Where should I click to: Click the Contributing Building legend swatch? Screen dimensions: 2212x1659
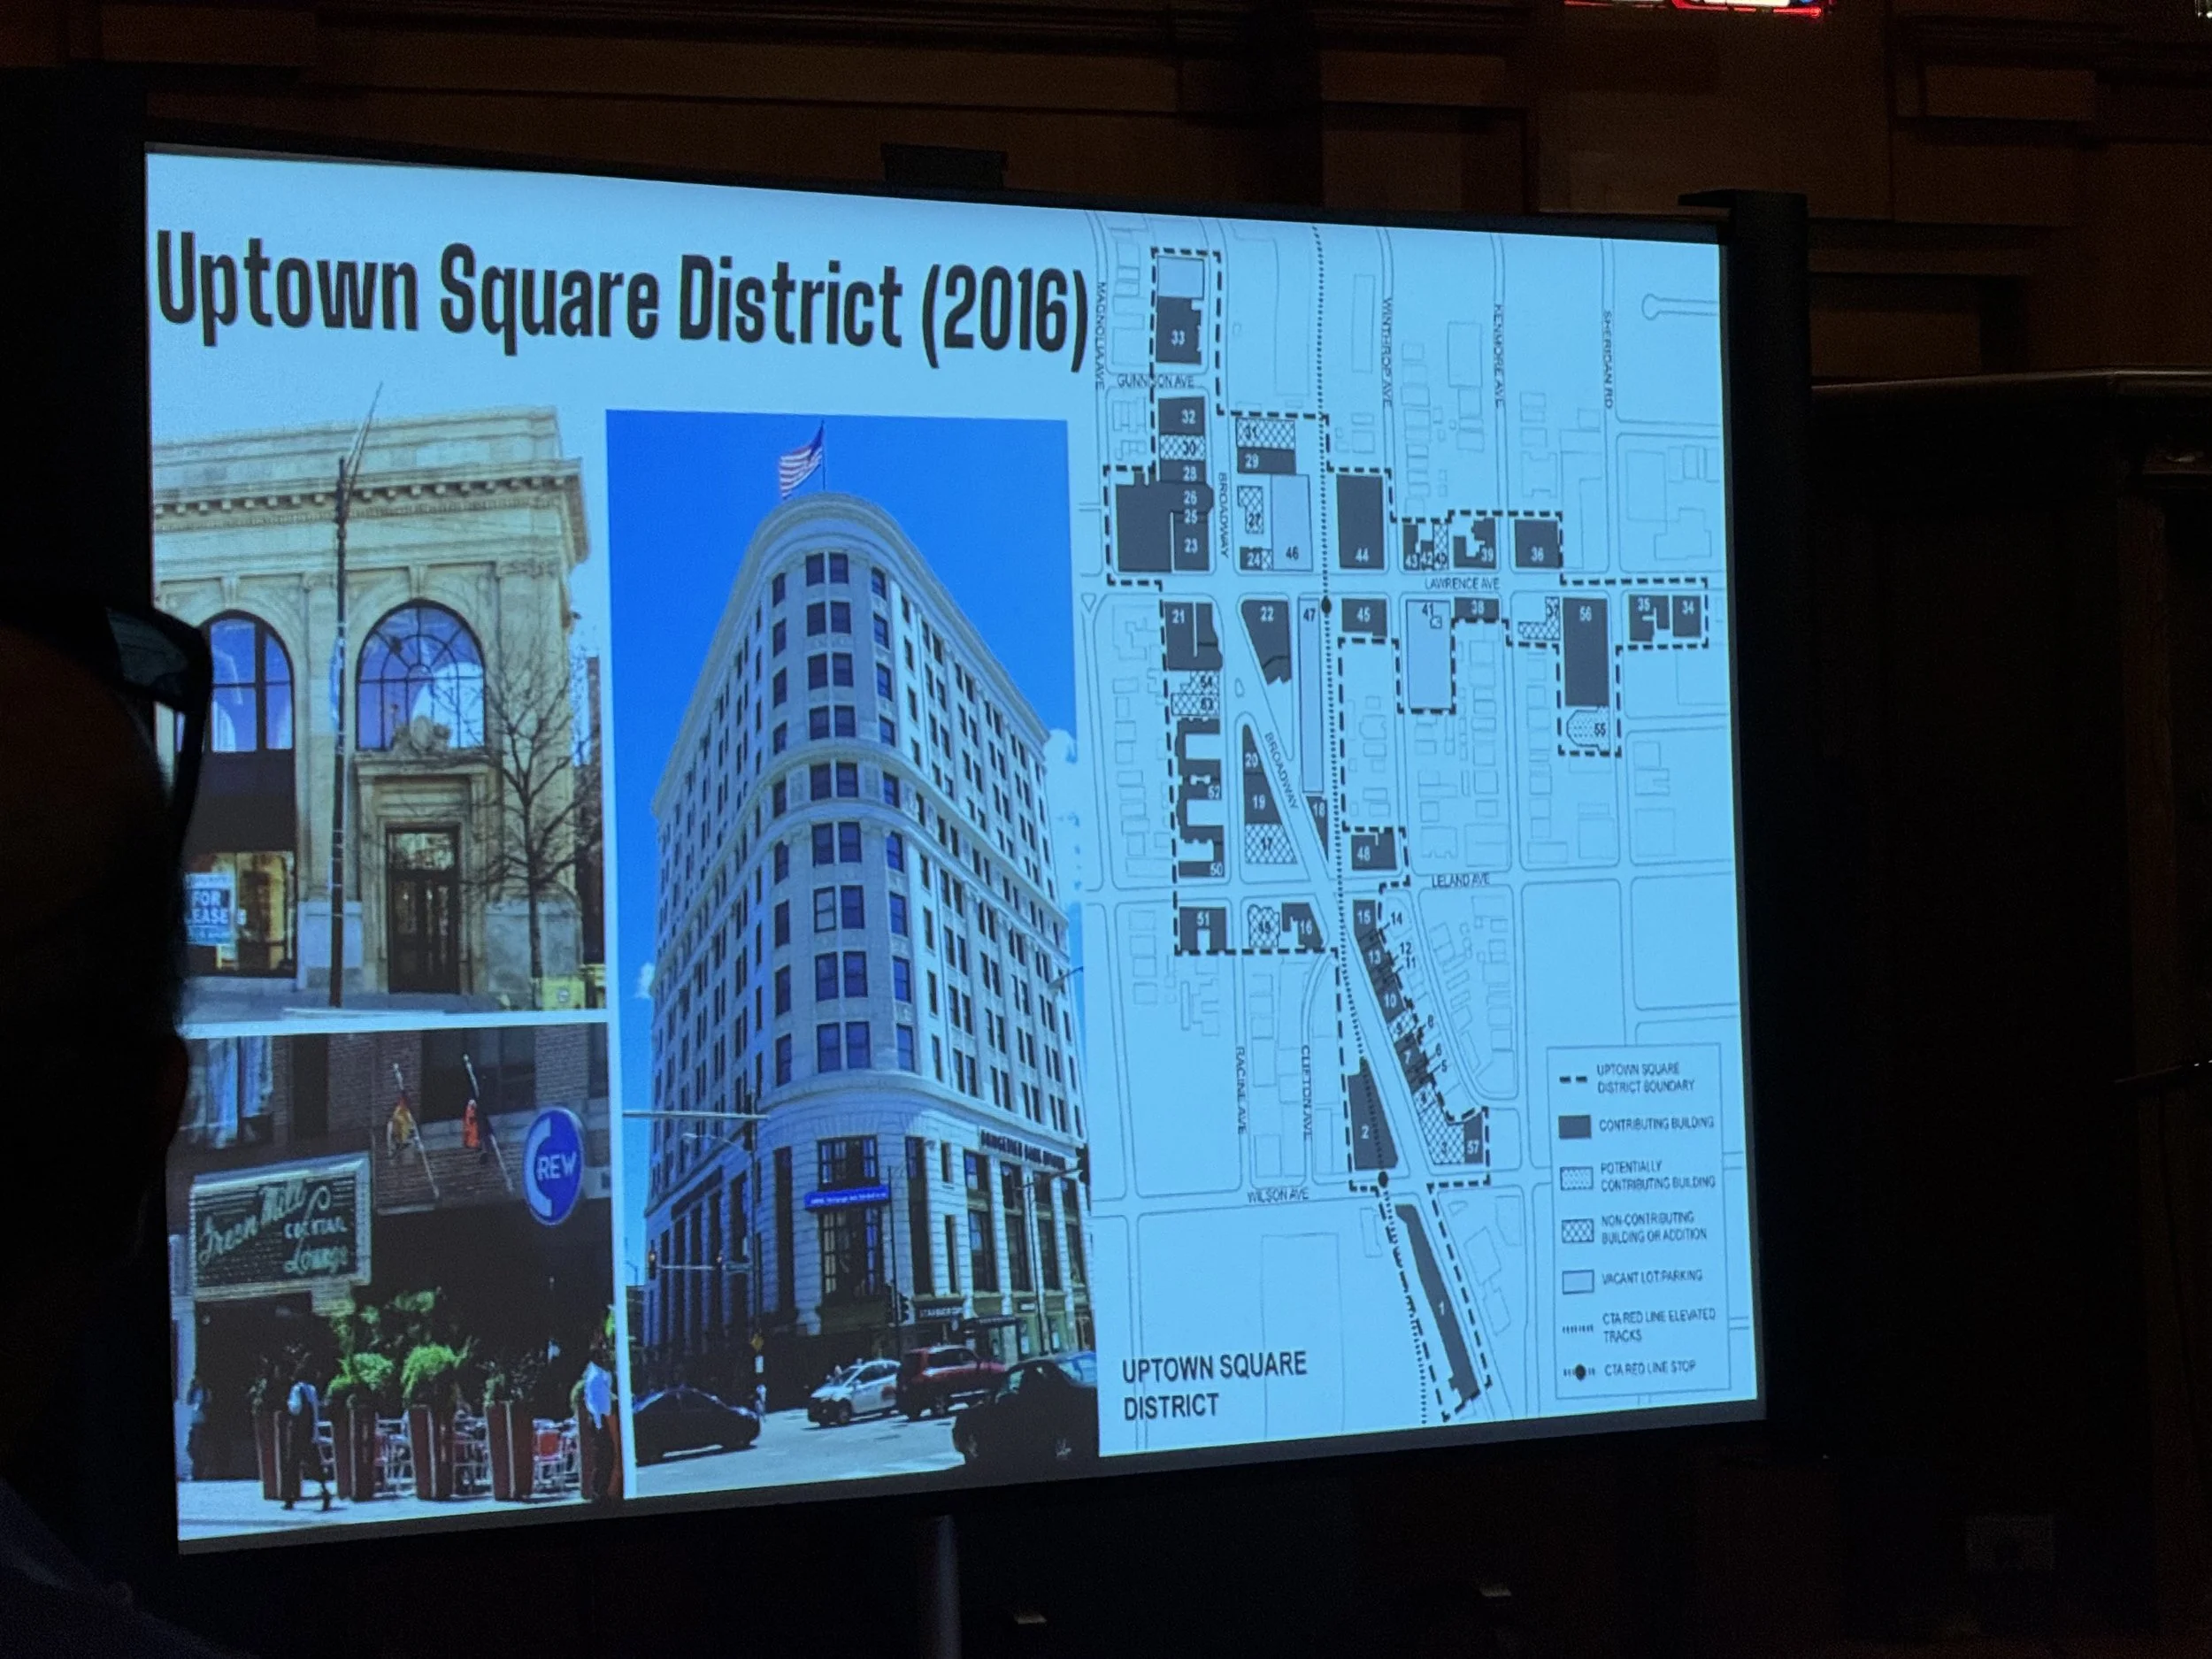(1575, 1126)
